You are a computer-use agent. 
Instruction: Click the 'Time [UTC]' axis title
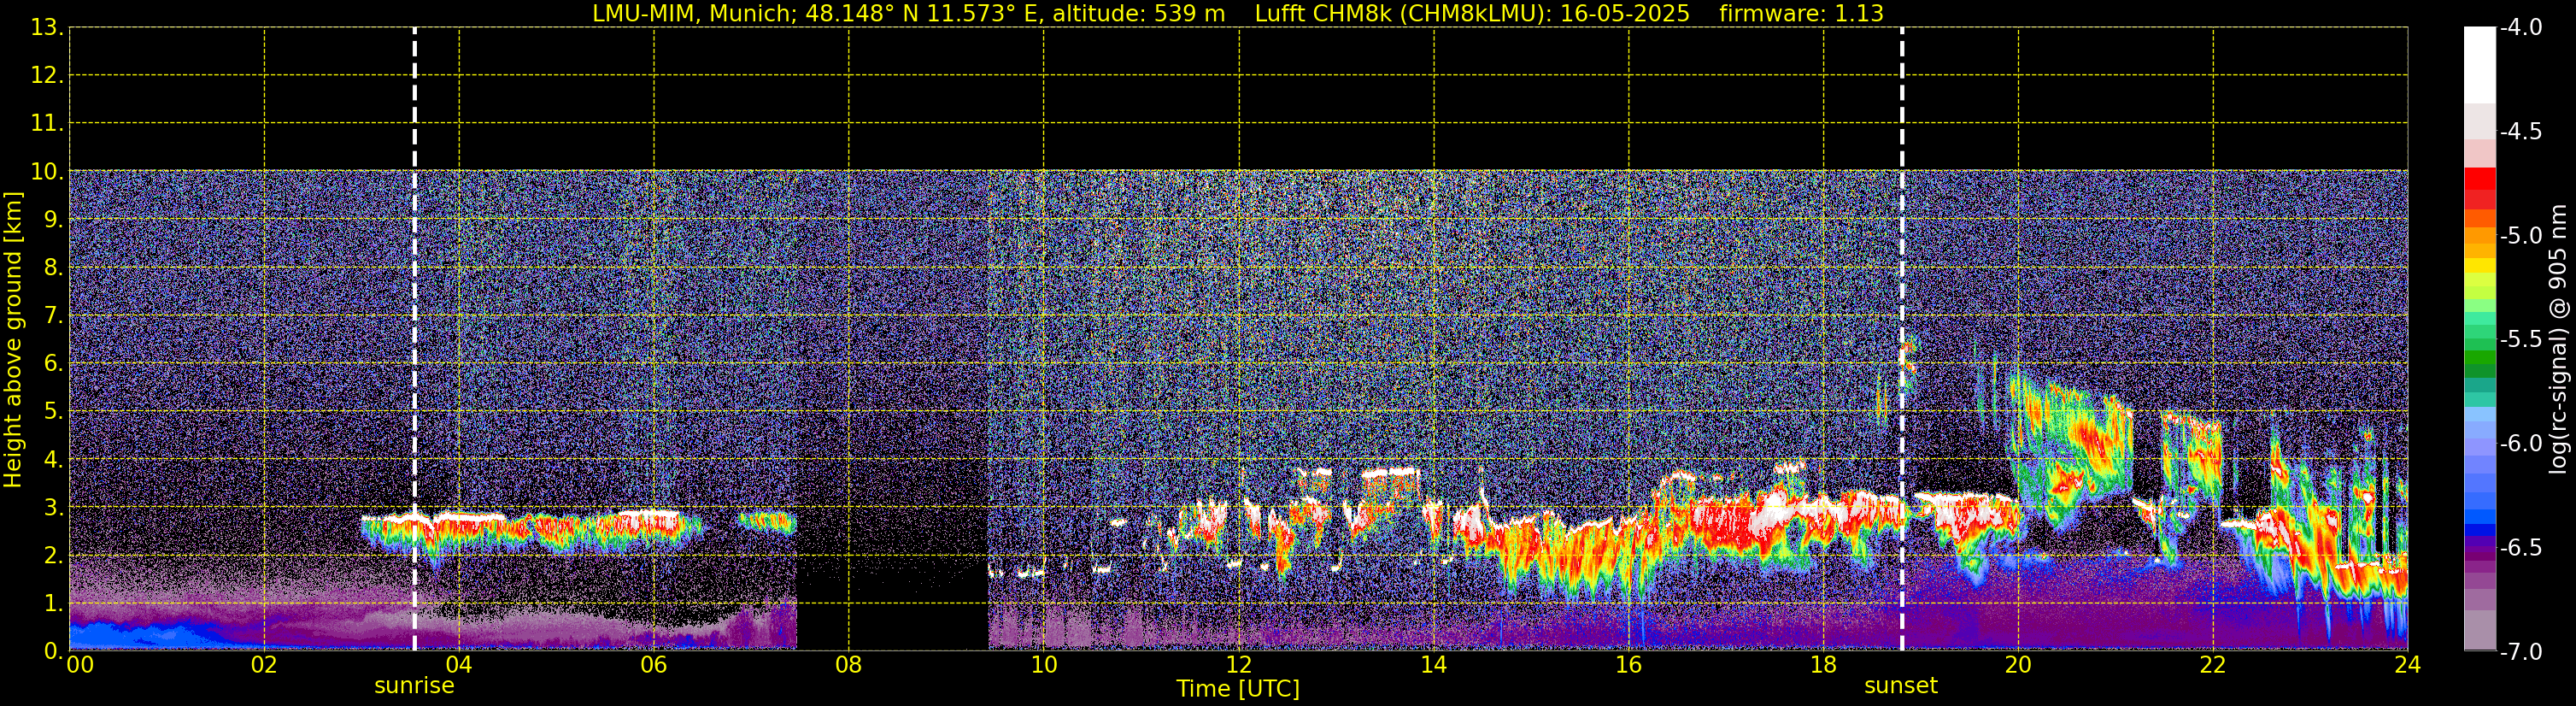(1238, 689)
